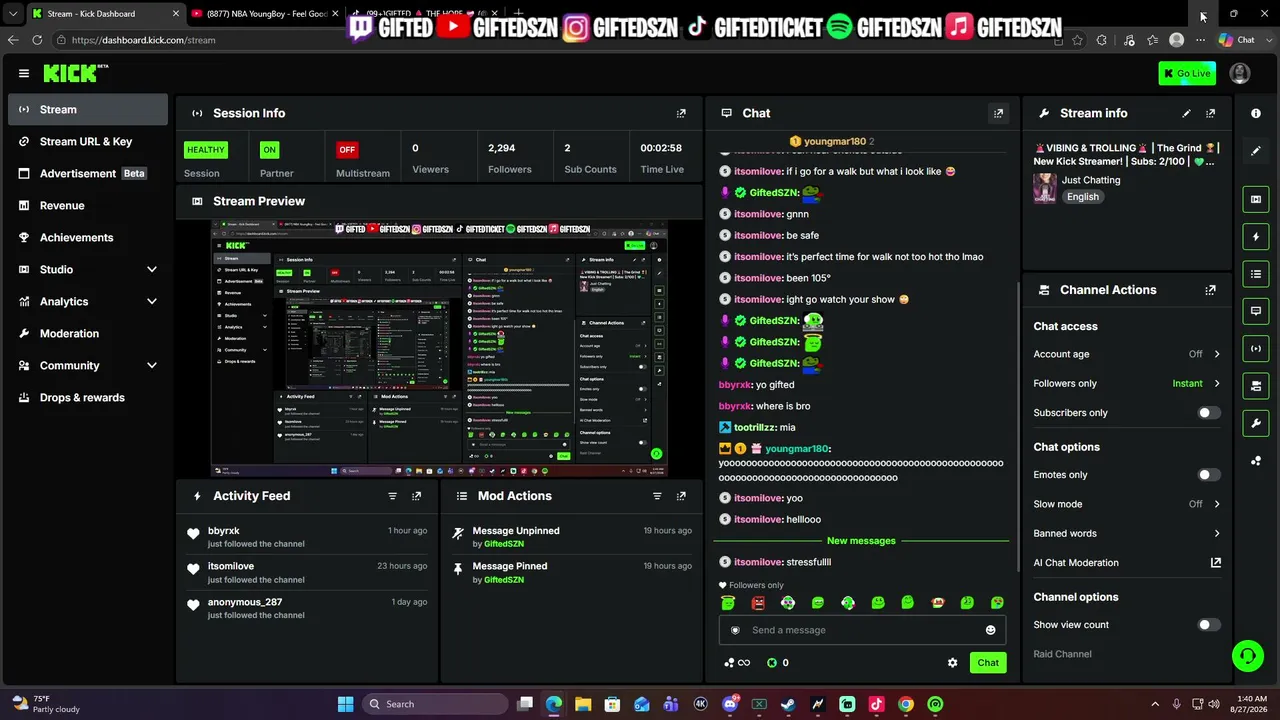Pop out the Channel Actions panel
Viewport: 1280px width, 720px height.
click(1210, 290)
